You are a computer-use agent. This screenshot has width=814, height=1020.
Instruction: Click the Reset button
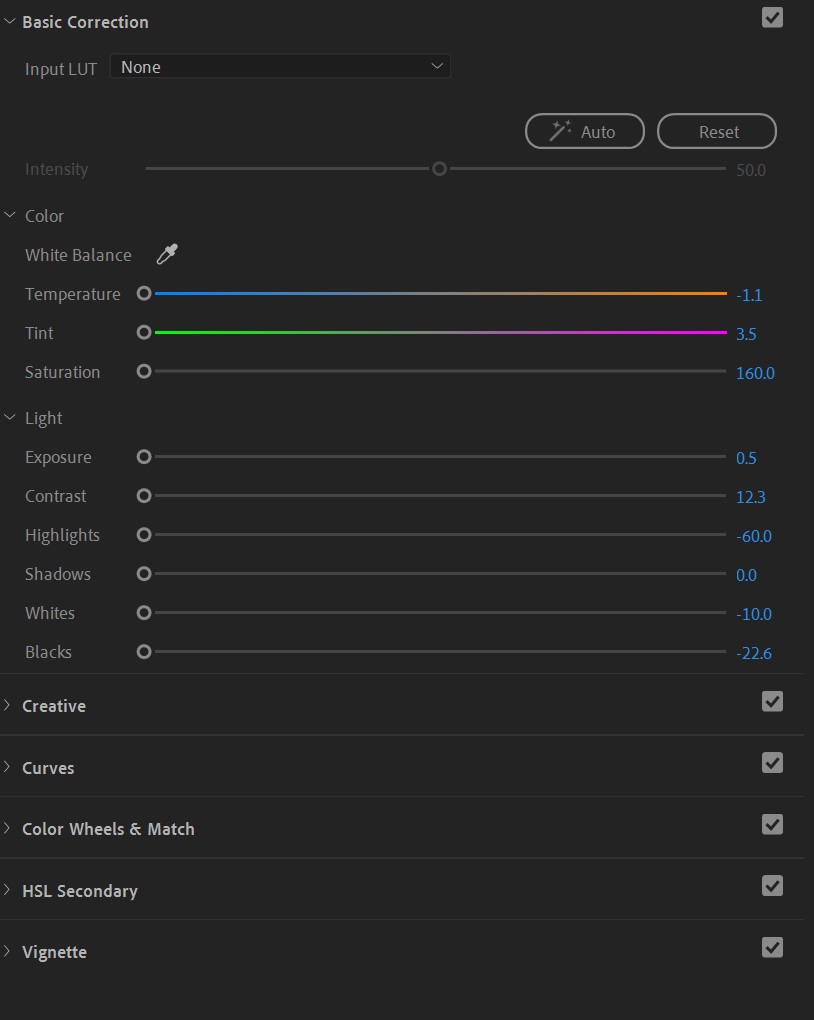716,131
